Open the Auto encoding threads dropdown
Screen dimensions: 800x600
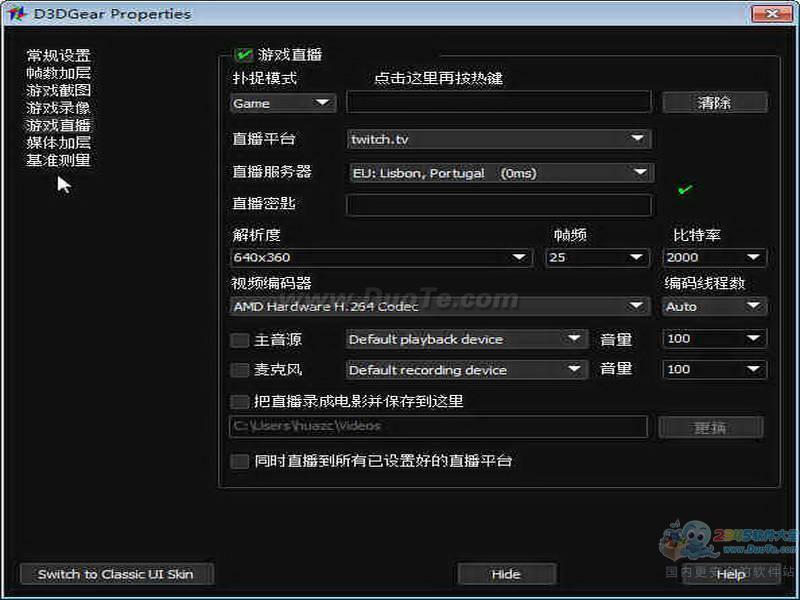click(714, 306)
